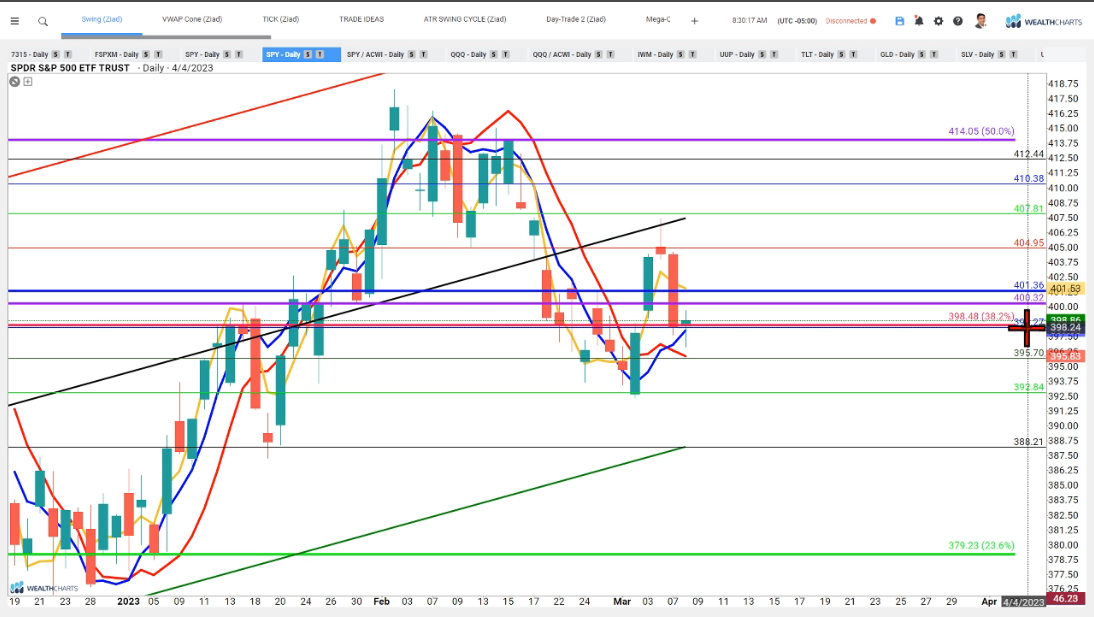Open the UUP - Daily chart tab

tap(737, 54)
